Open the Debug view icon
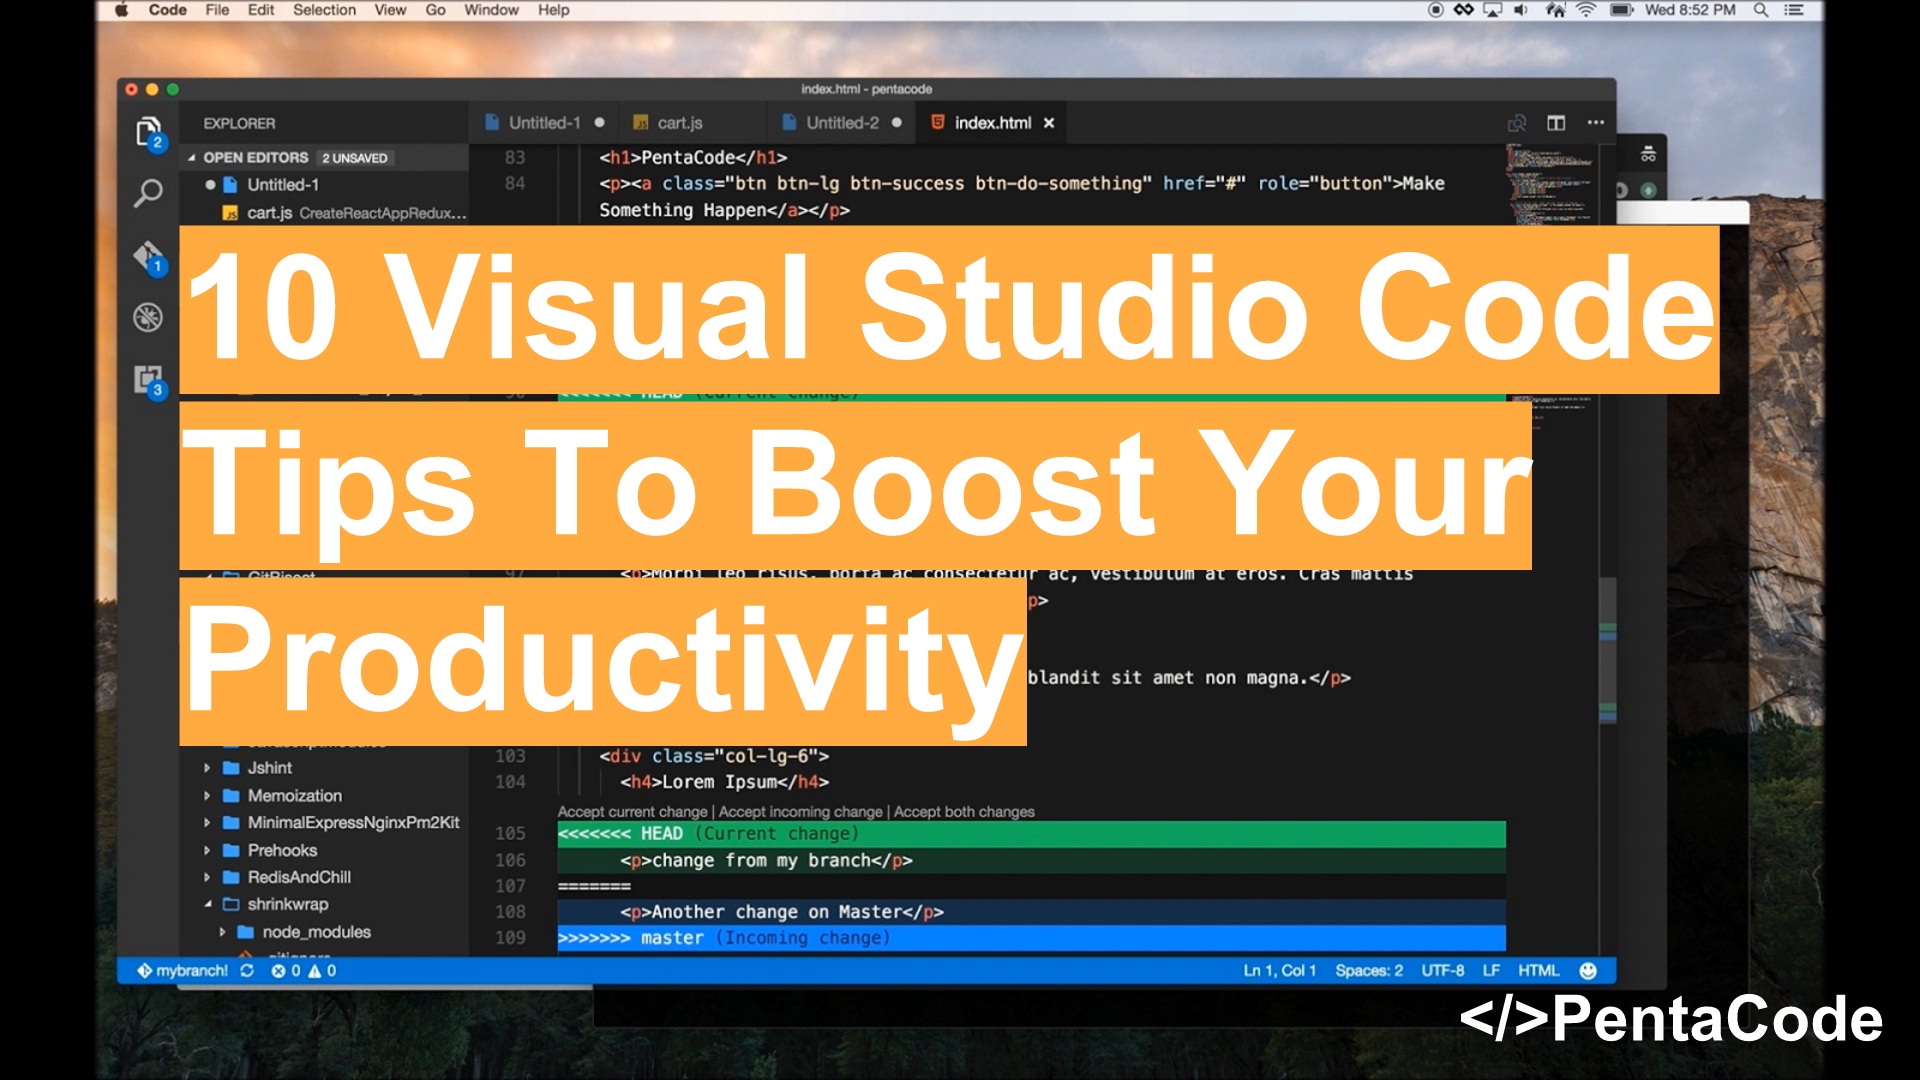The width and height of the screenshot is (1920, 1080). [x=148, y=317]
